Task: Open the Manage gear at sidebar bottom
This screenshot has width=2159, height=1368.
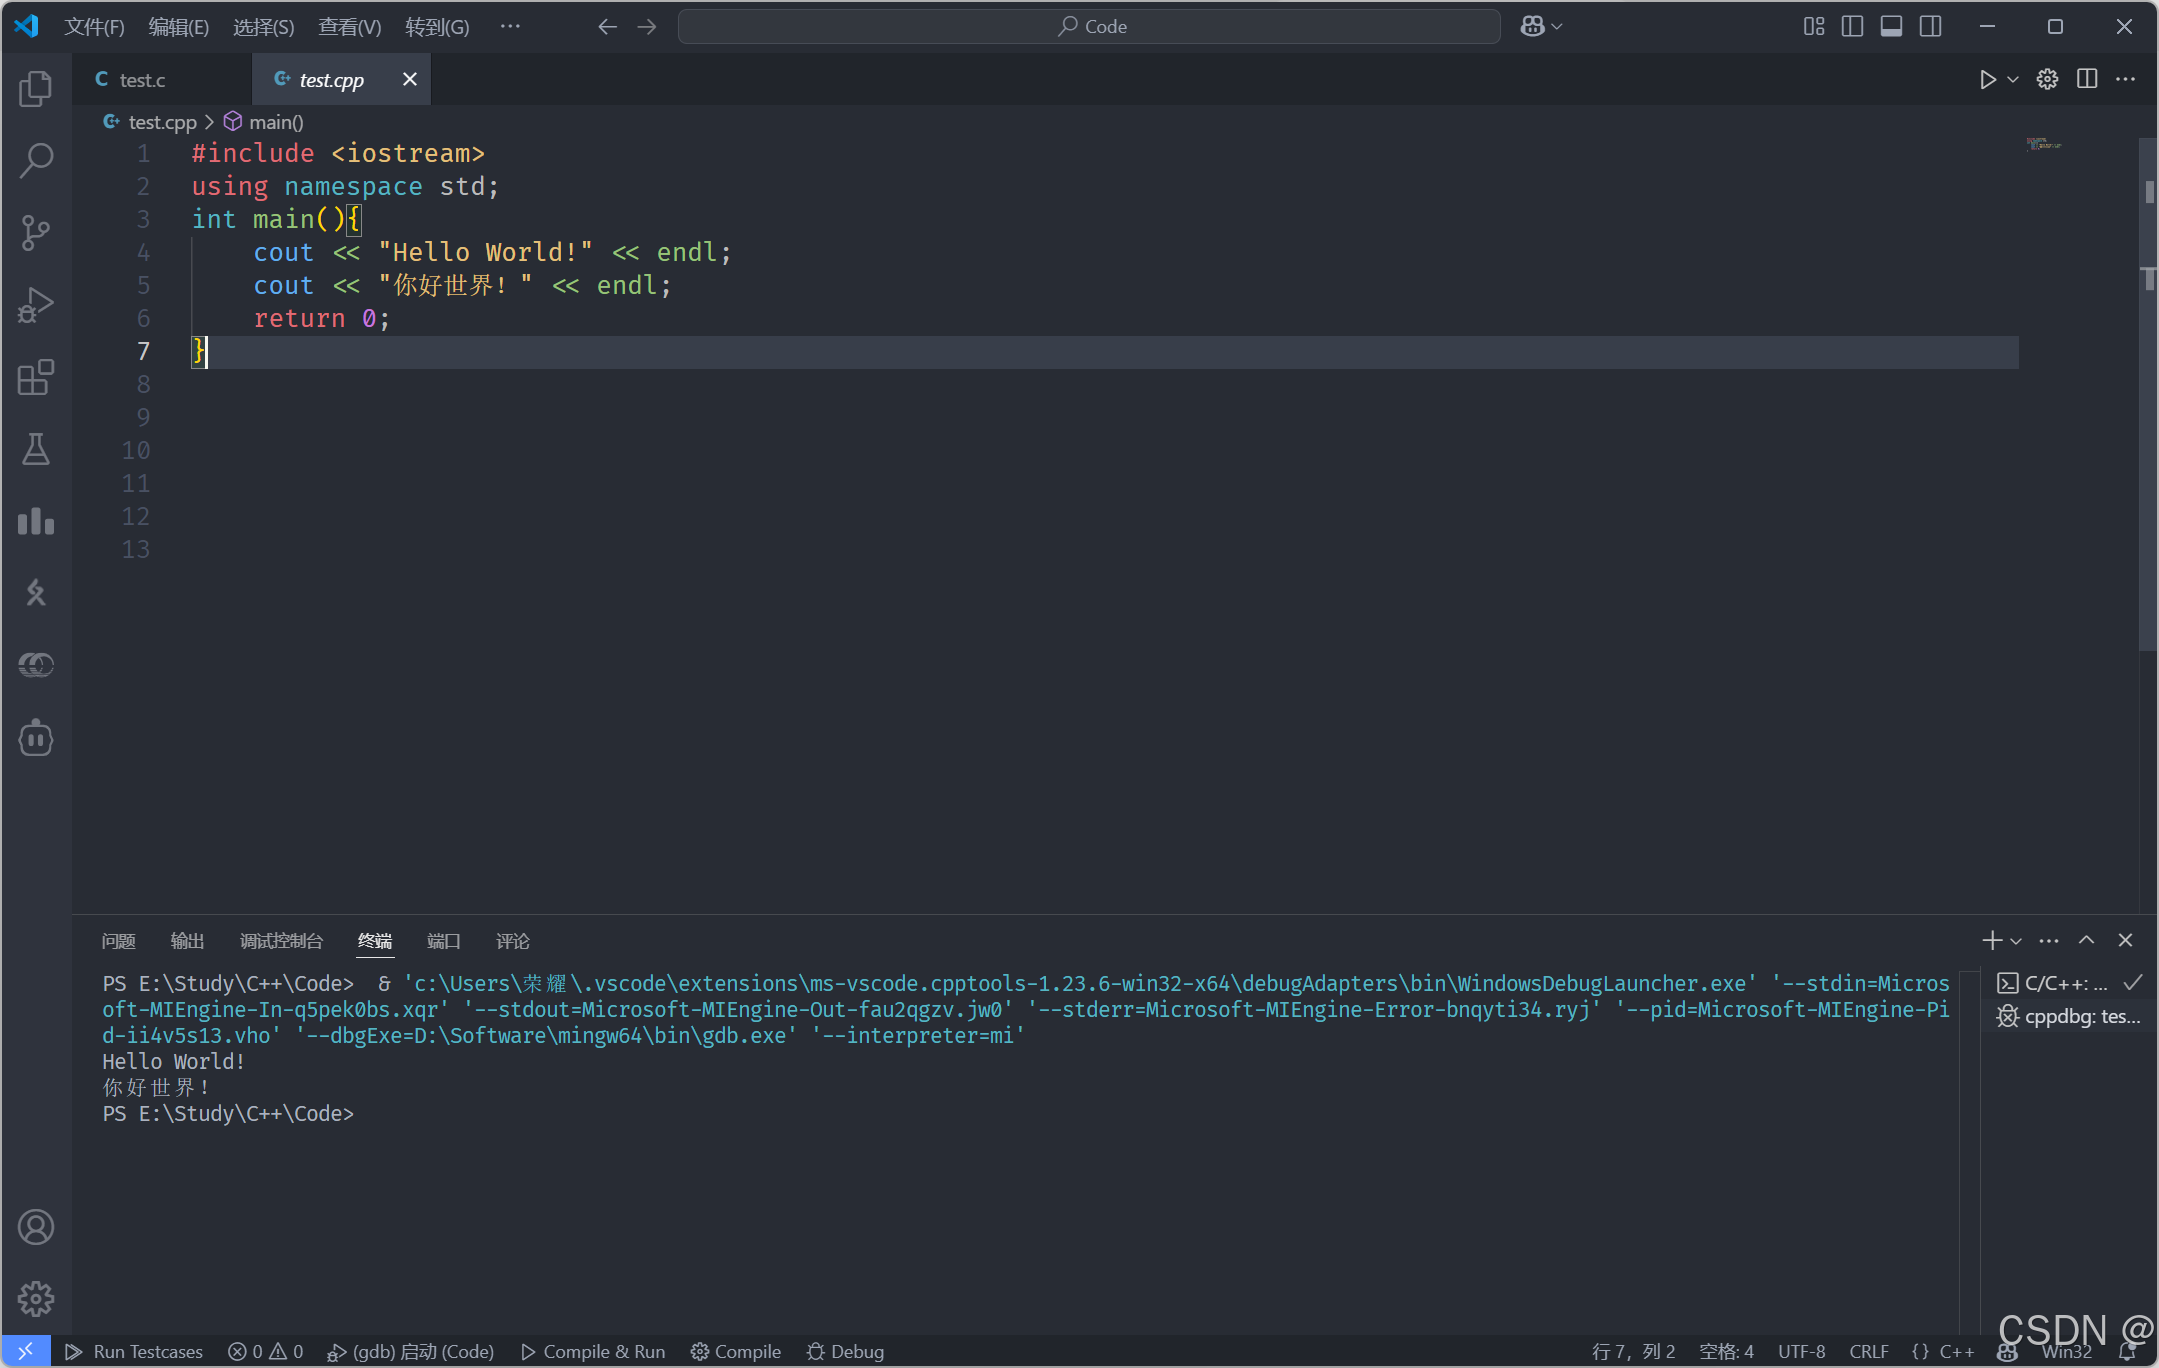Action: click(36, 1299)
